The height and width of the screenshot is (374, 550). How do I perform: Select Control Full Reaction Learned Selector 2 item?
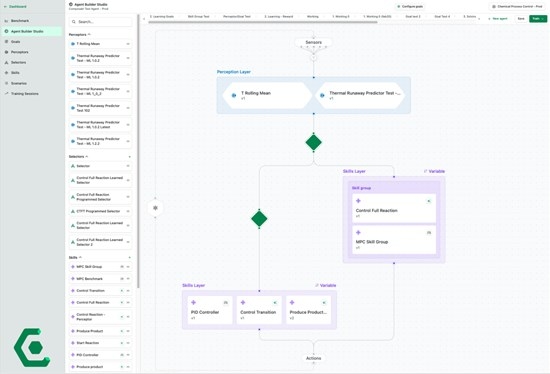coord(100,242)
